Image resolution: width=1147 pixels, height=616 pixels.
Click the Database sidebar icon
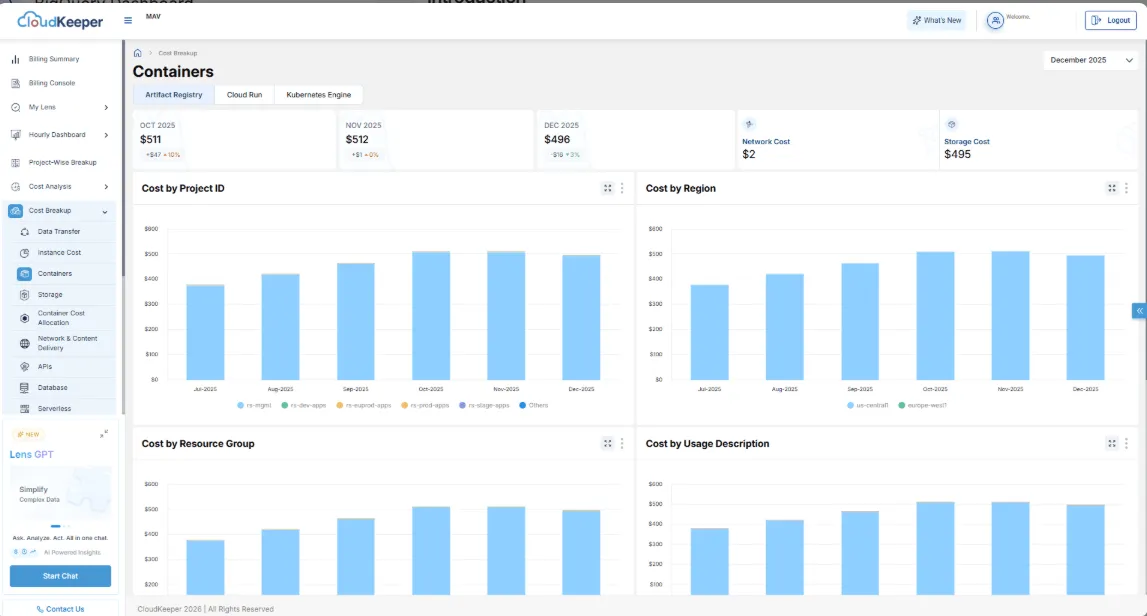coord(24,388)
